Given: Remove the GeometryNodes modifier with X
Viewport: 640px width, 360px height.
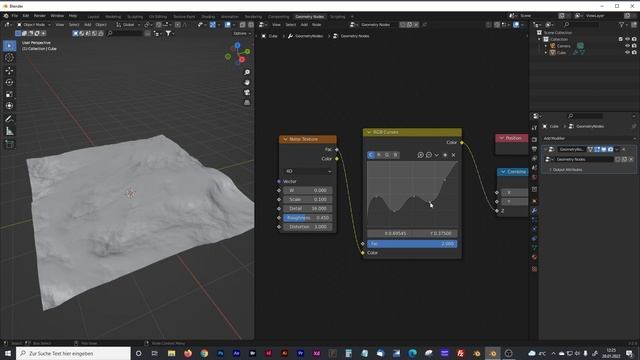Looking at the screenshot, I should pos(624,149).
